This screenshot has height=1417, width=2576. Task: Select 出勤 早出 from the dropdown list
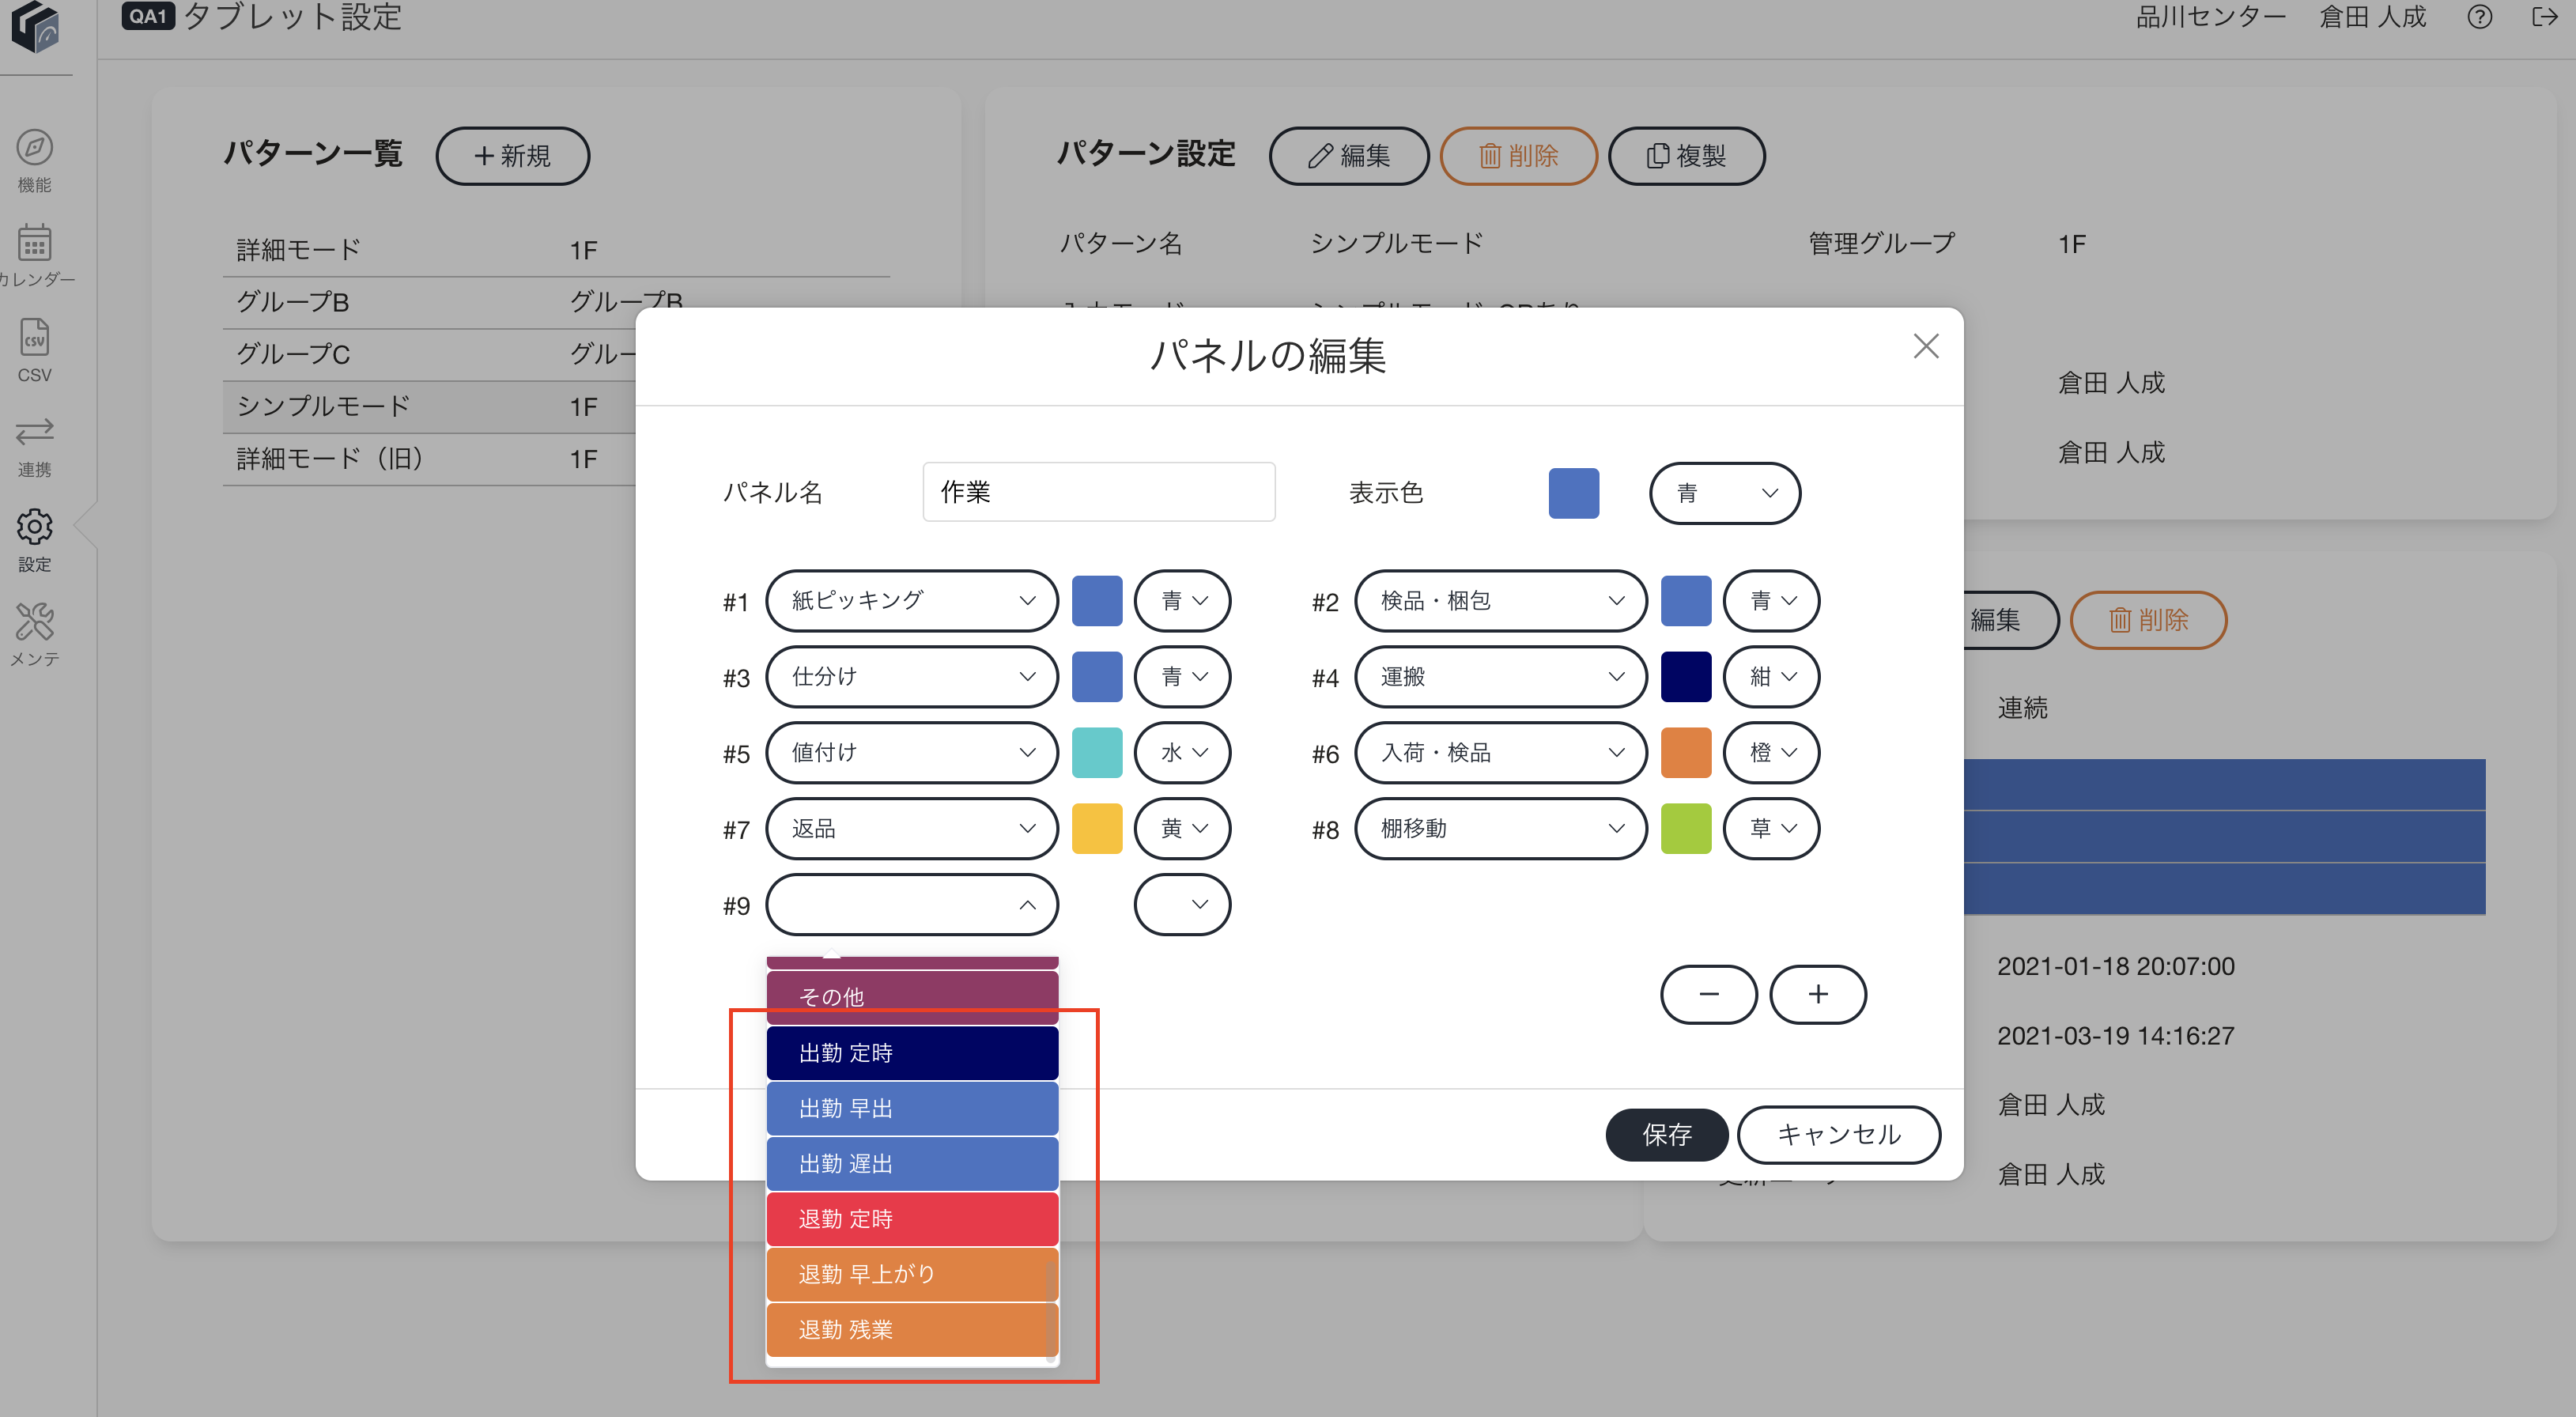(911, 1108)
